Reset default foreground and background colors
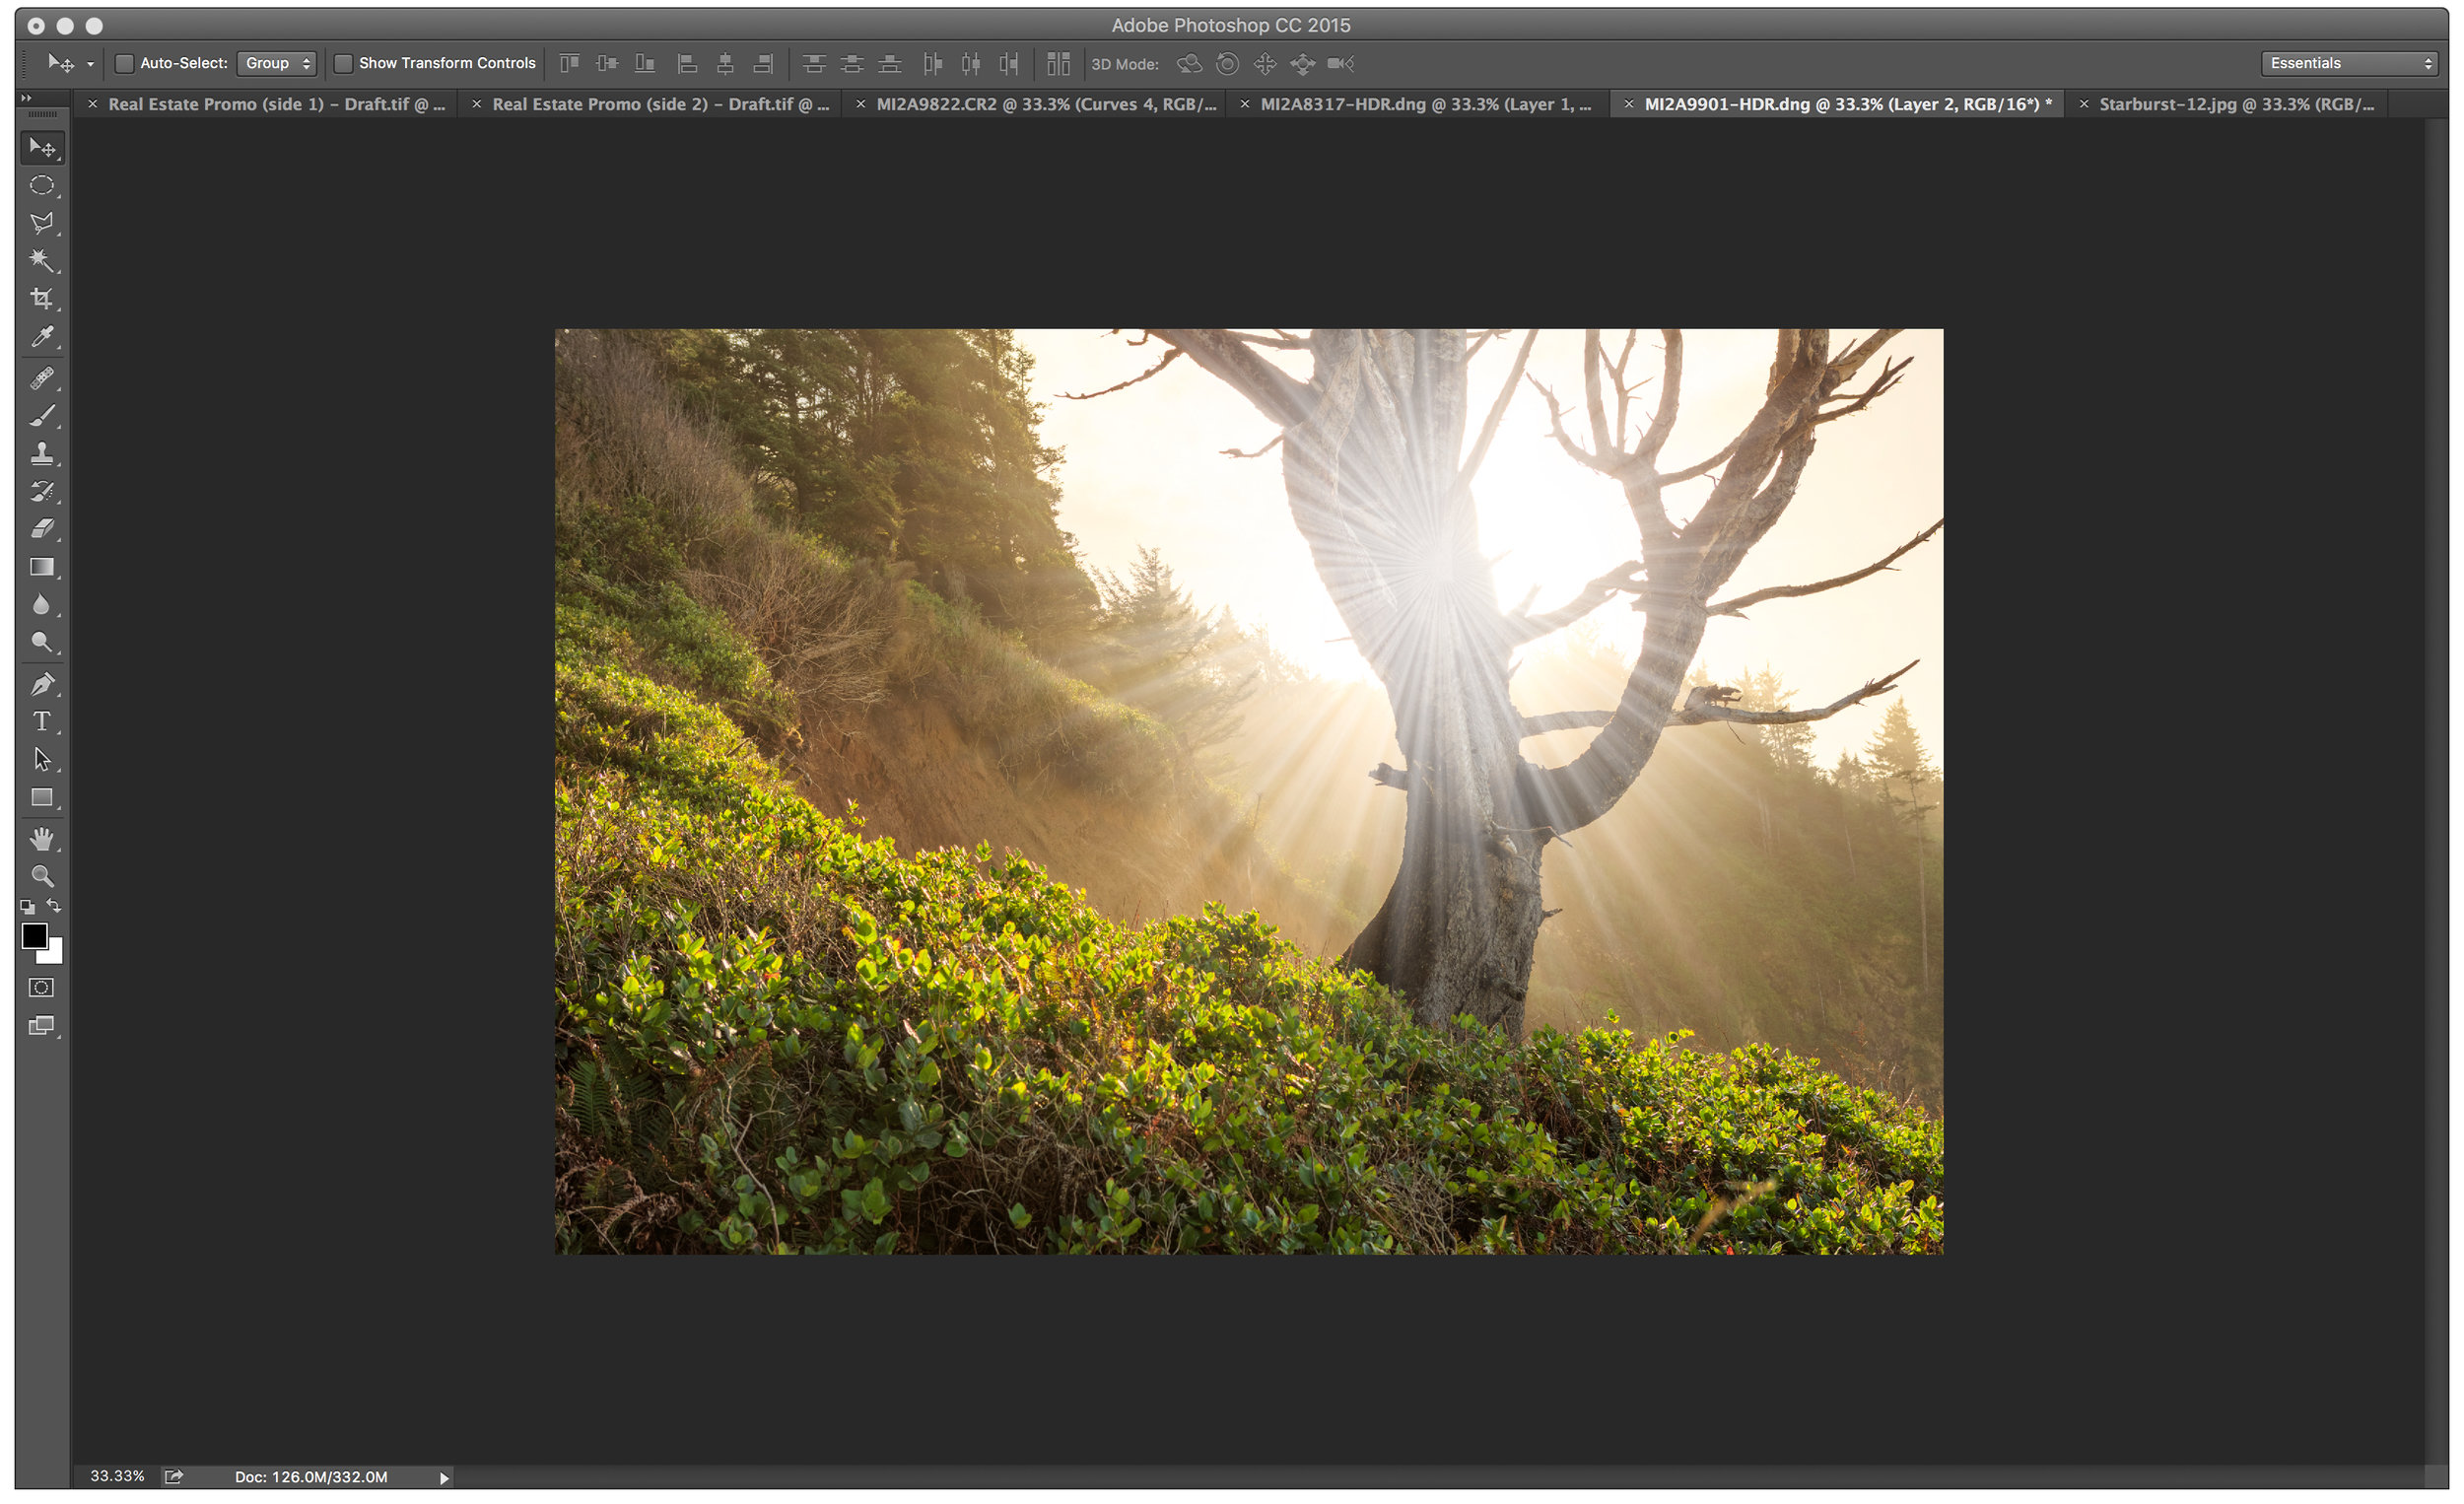 [x=27, y=908]
